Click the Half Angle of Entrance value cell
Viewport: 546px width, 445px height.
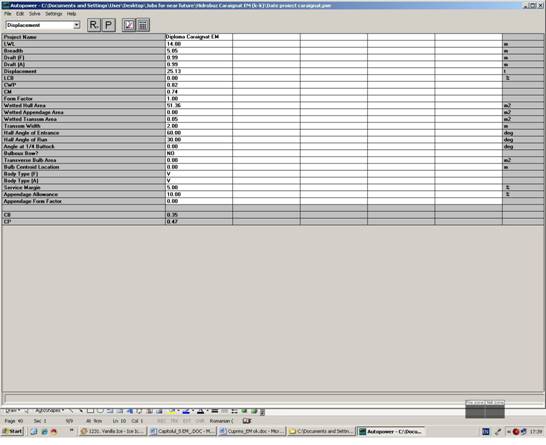[x=199, y=133]
